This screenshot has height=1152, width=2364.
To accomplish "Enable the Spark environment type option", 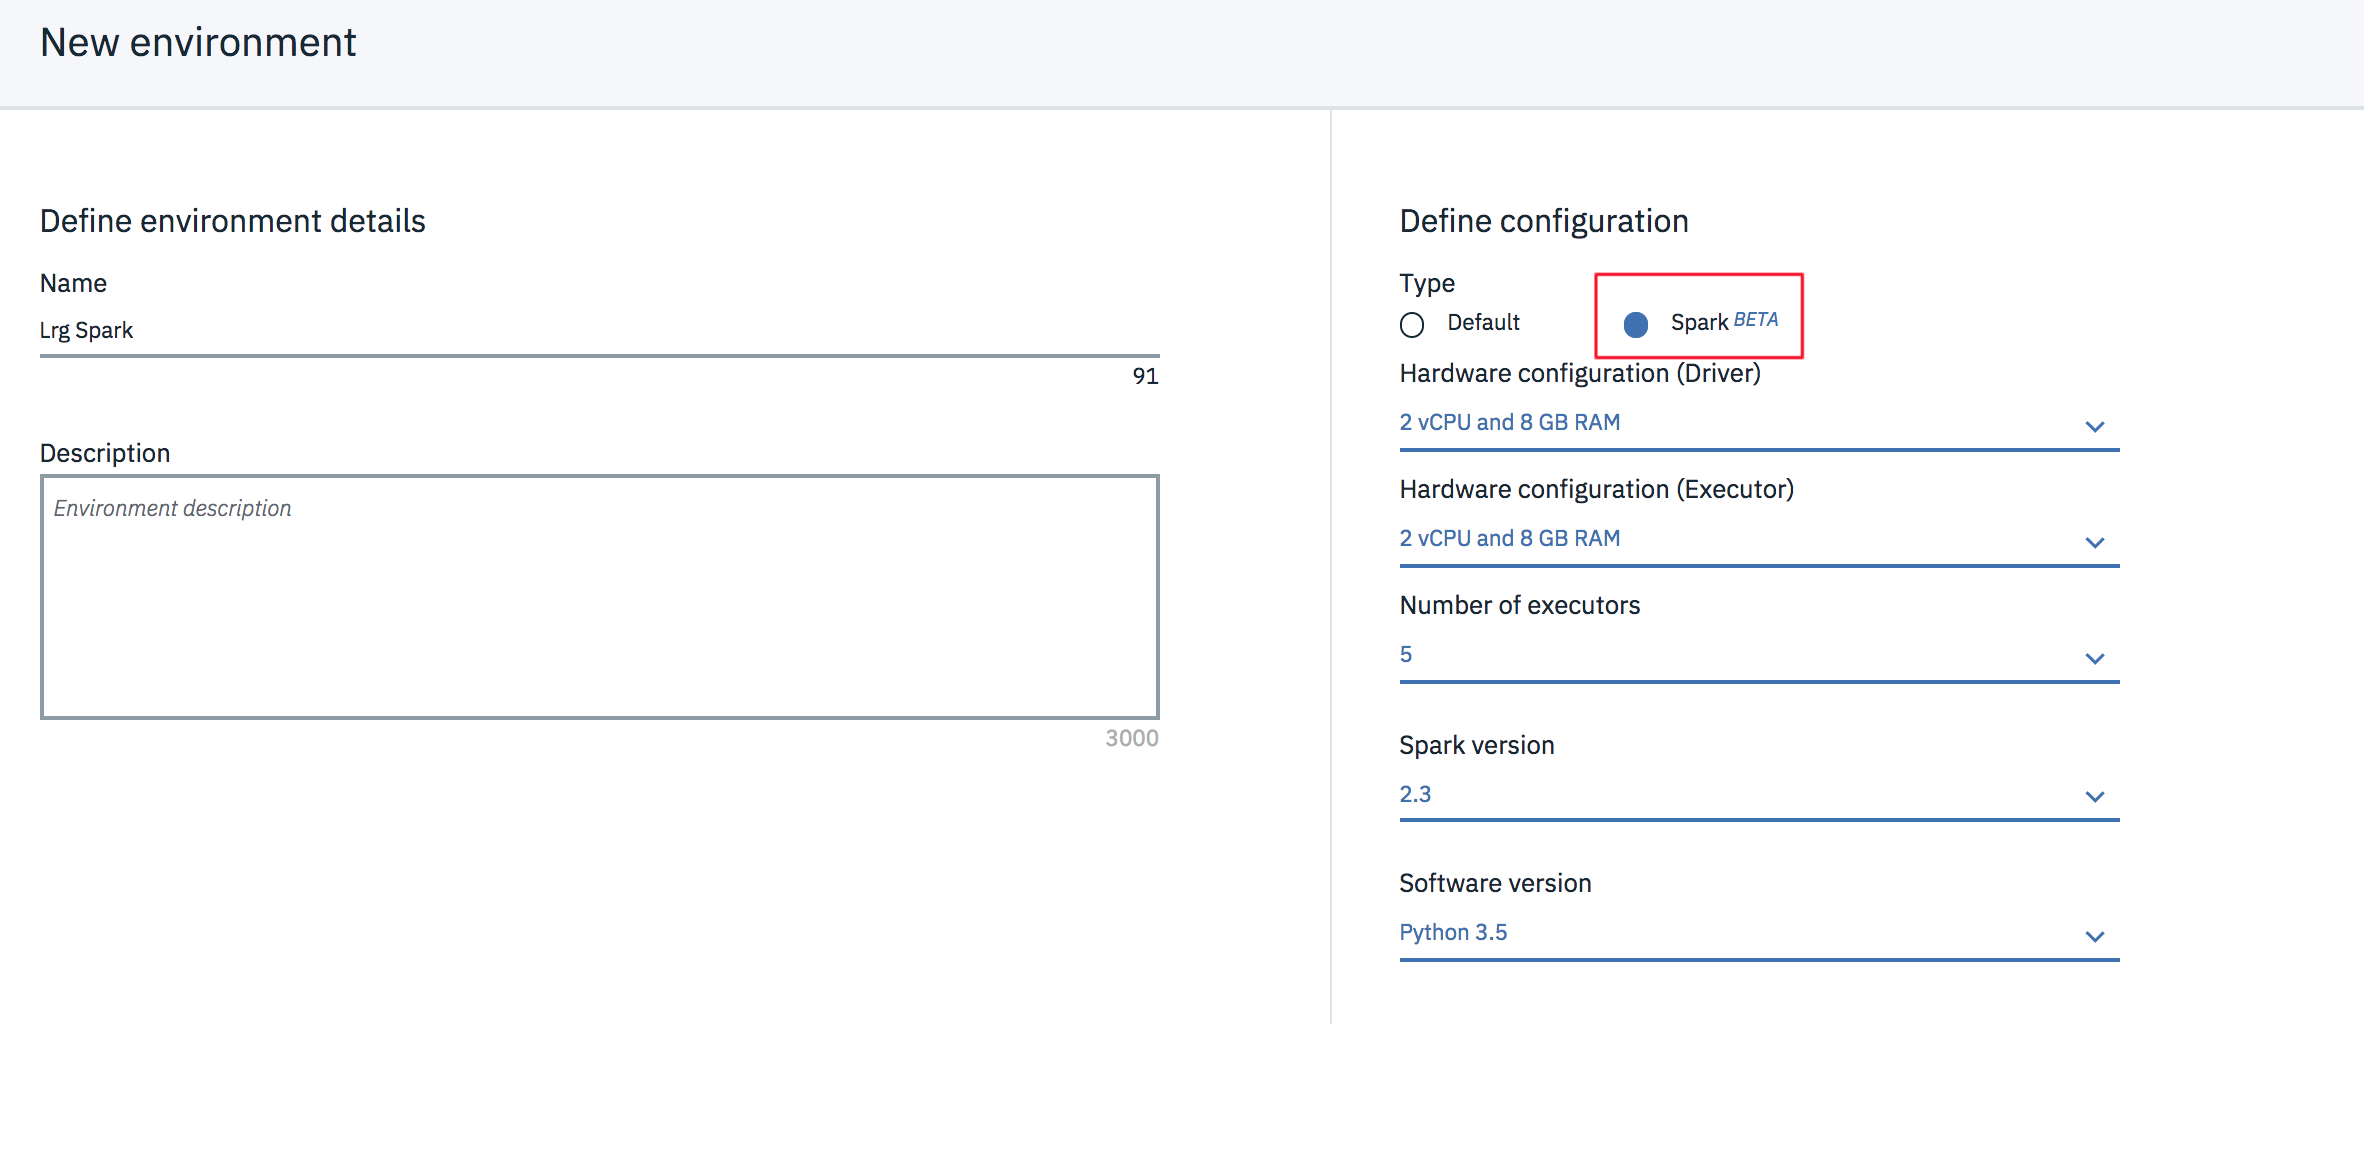I will tap(1636, 324).
